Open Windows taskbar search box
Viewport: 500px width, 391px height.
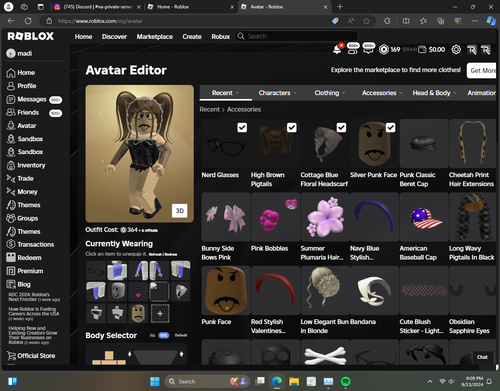click(207, 381)
